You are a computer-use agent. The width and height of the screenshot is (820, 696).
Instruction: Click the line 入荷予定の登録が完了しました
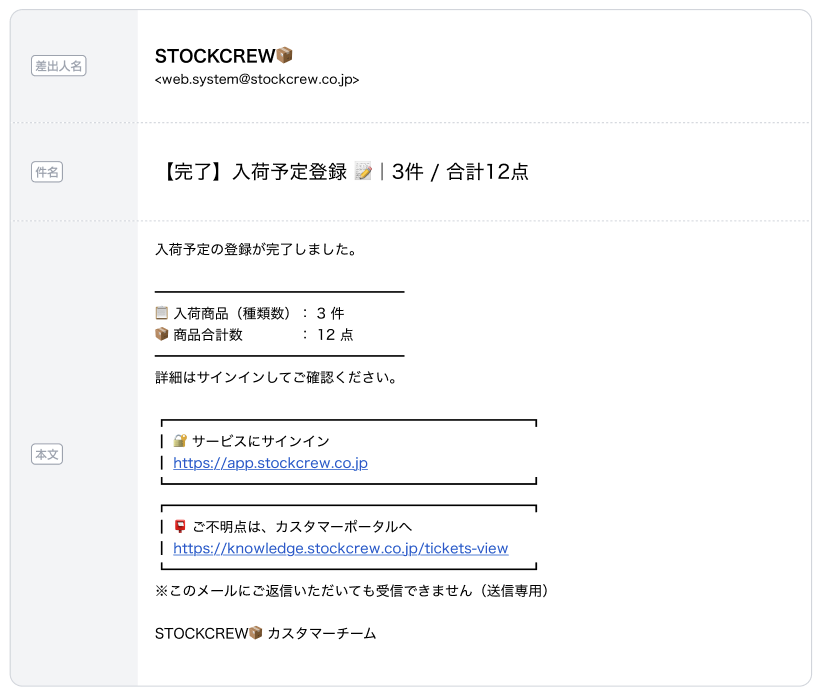click(256, 250)
